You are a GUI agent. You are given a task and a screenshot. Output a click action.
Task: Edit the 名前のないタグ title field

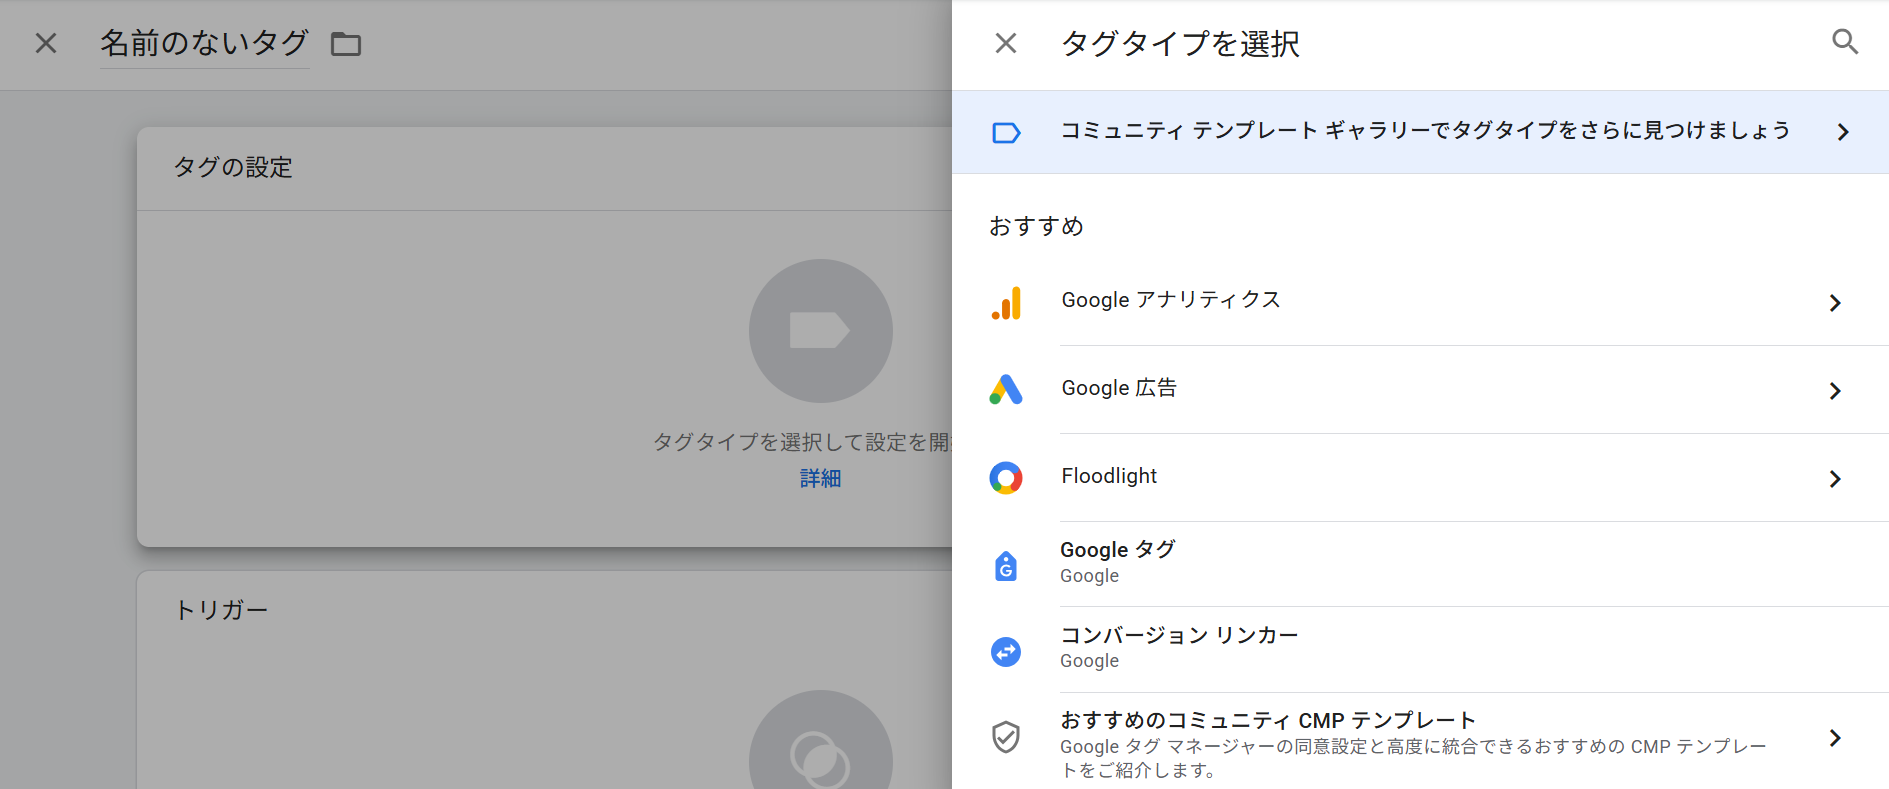(204, 43)
